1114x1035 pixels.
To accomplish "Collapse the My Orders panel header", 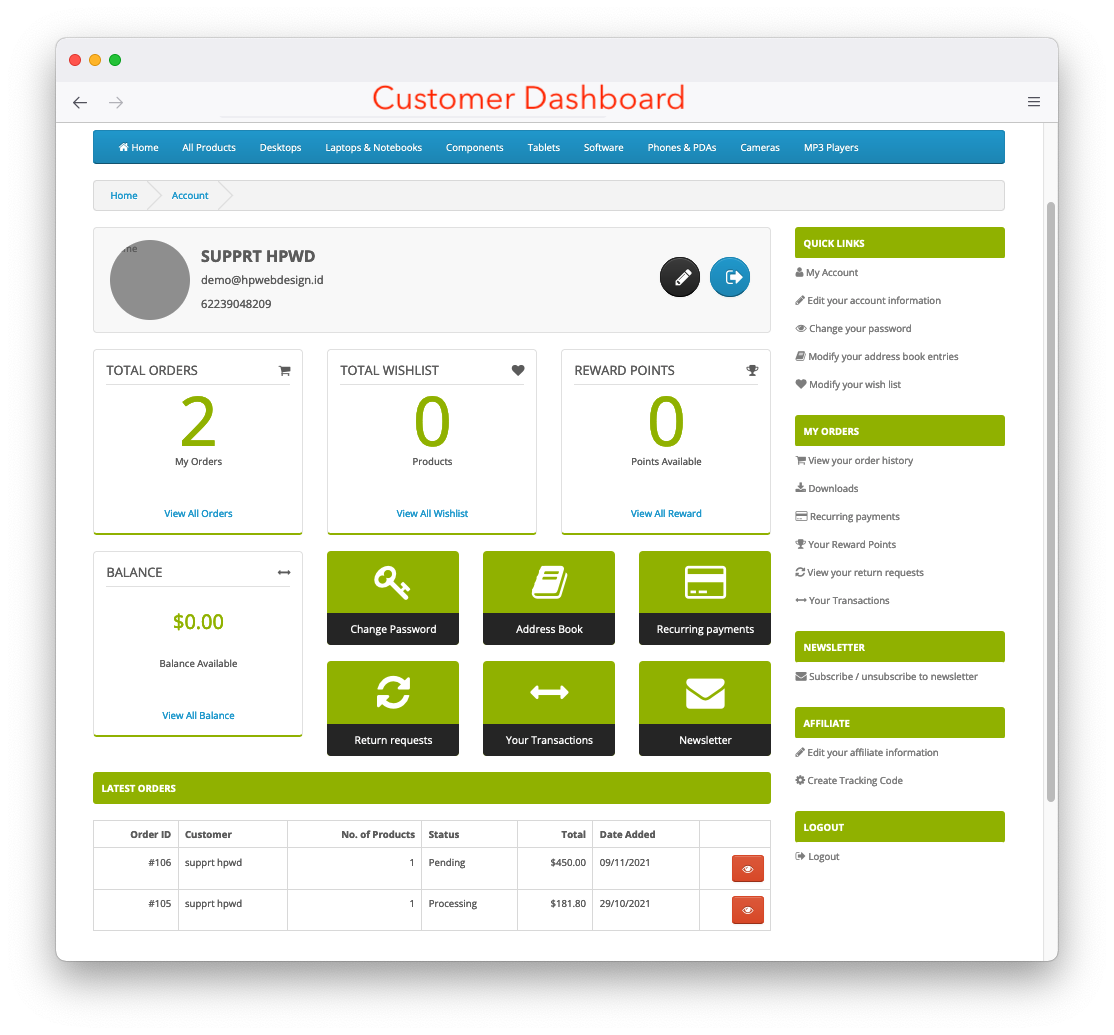I will point(898,430).
